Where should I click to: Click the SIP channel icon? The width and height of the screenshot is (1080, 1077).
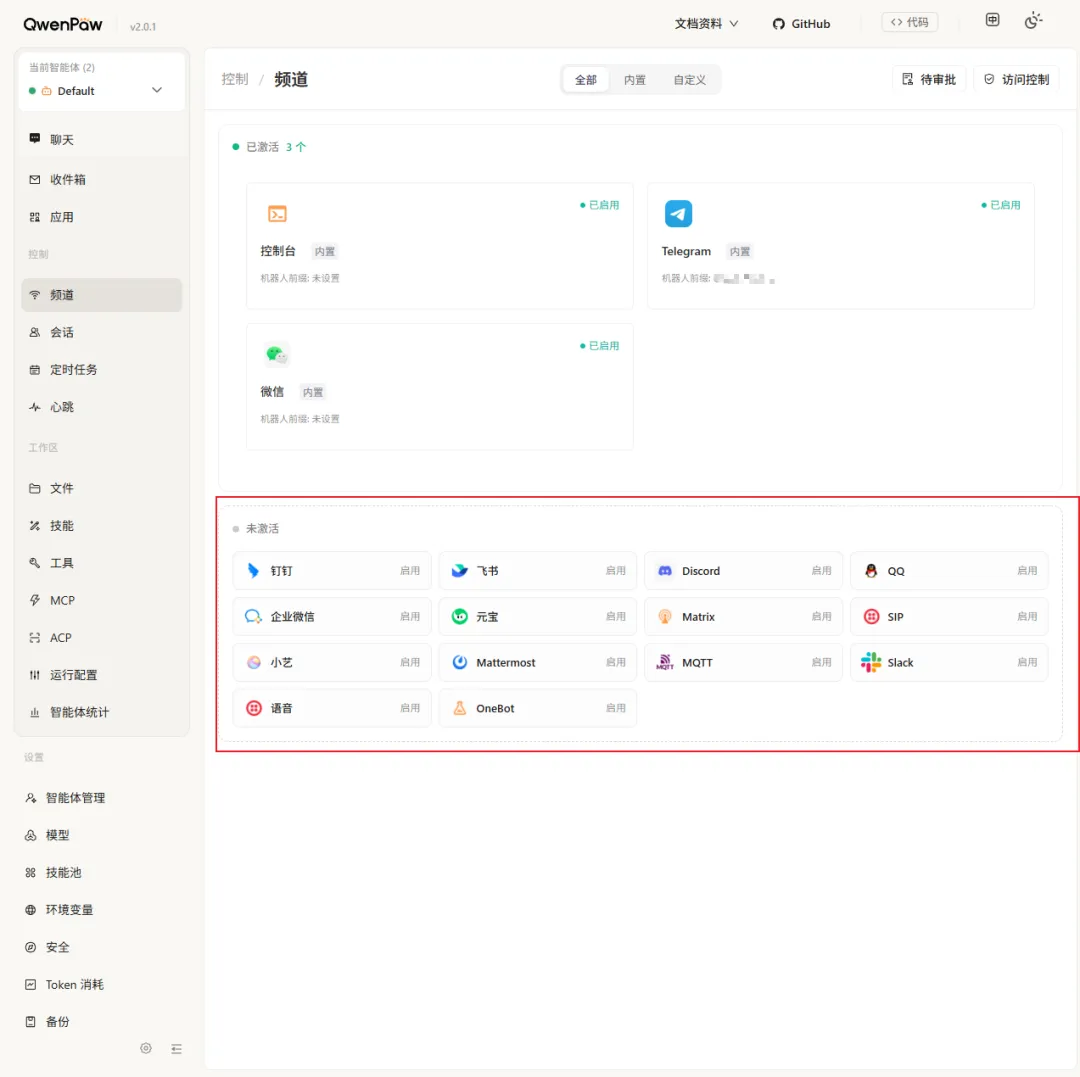pos(871,616)
